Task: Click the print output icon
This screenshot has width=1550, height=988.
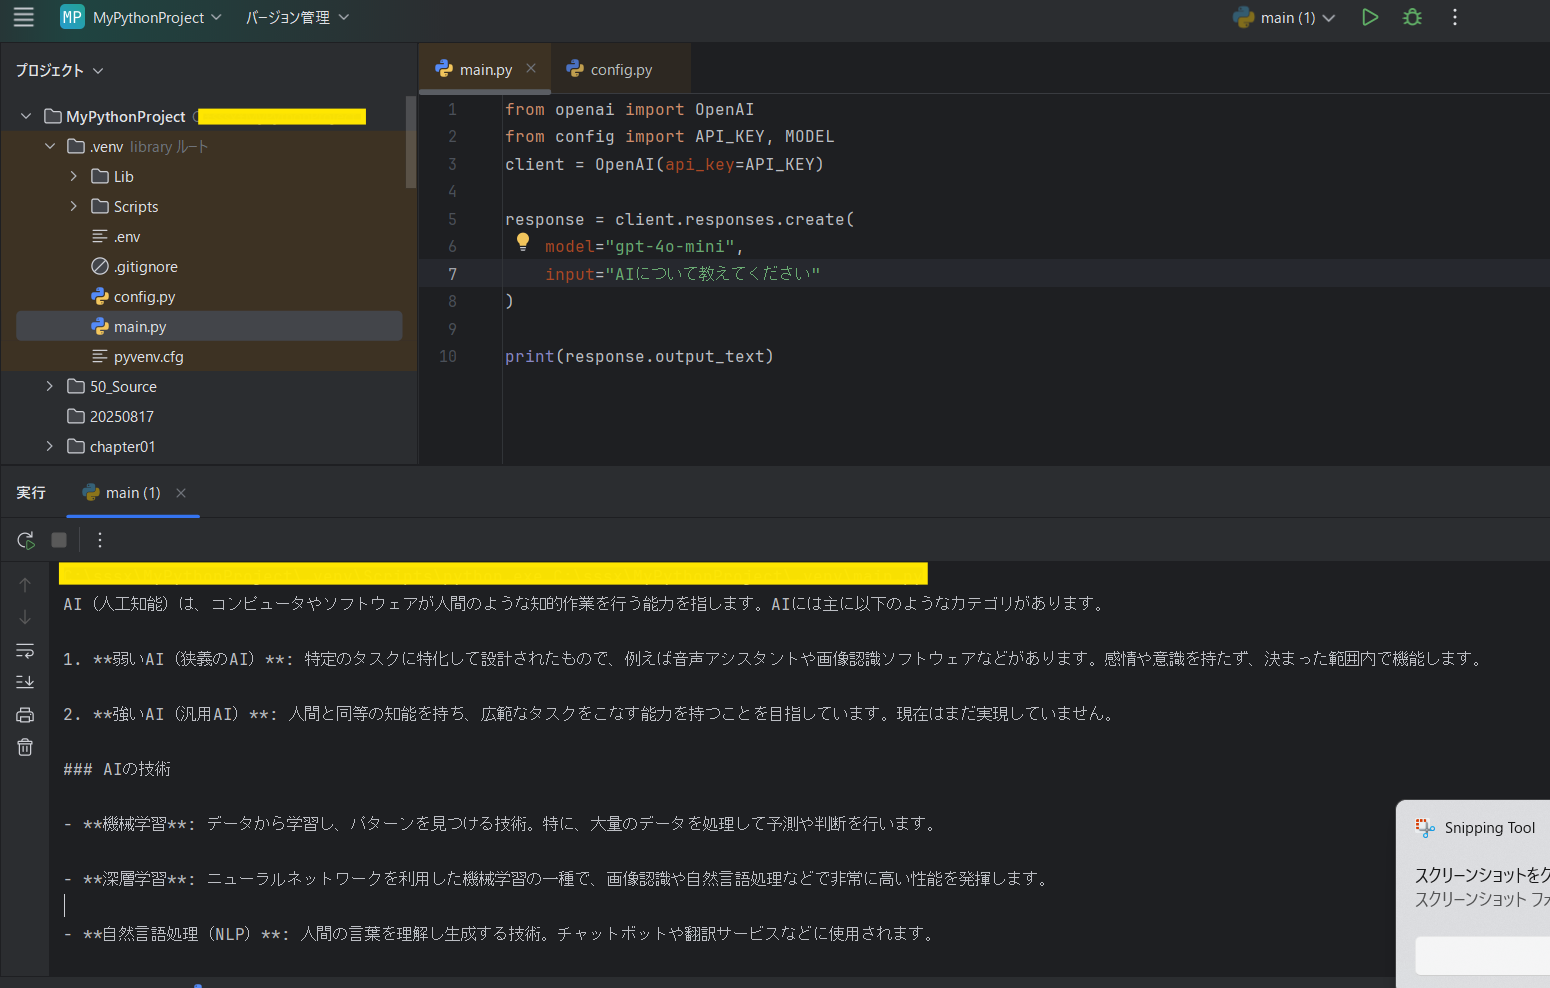Action: pos(25,715)
